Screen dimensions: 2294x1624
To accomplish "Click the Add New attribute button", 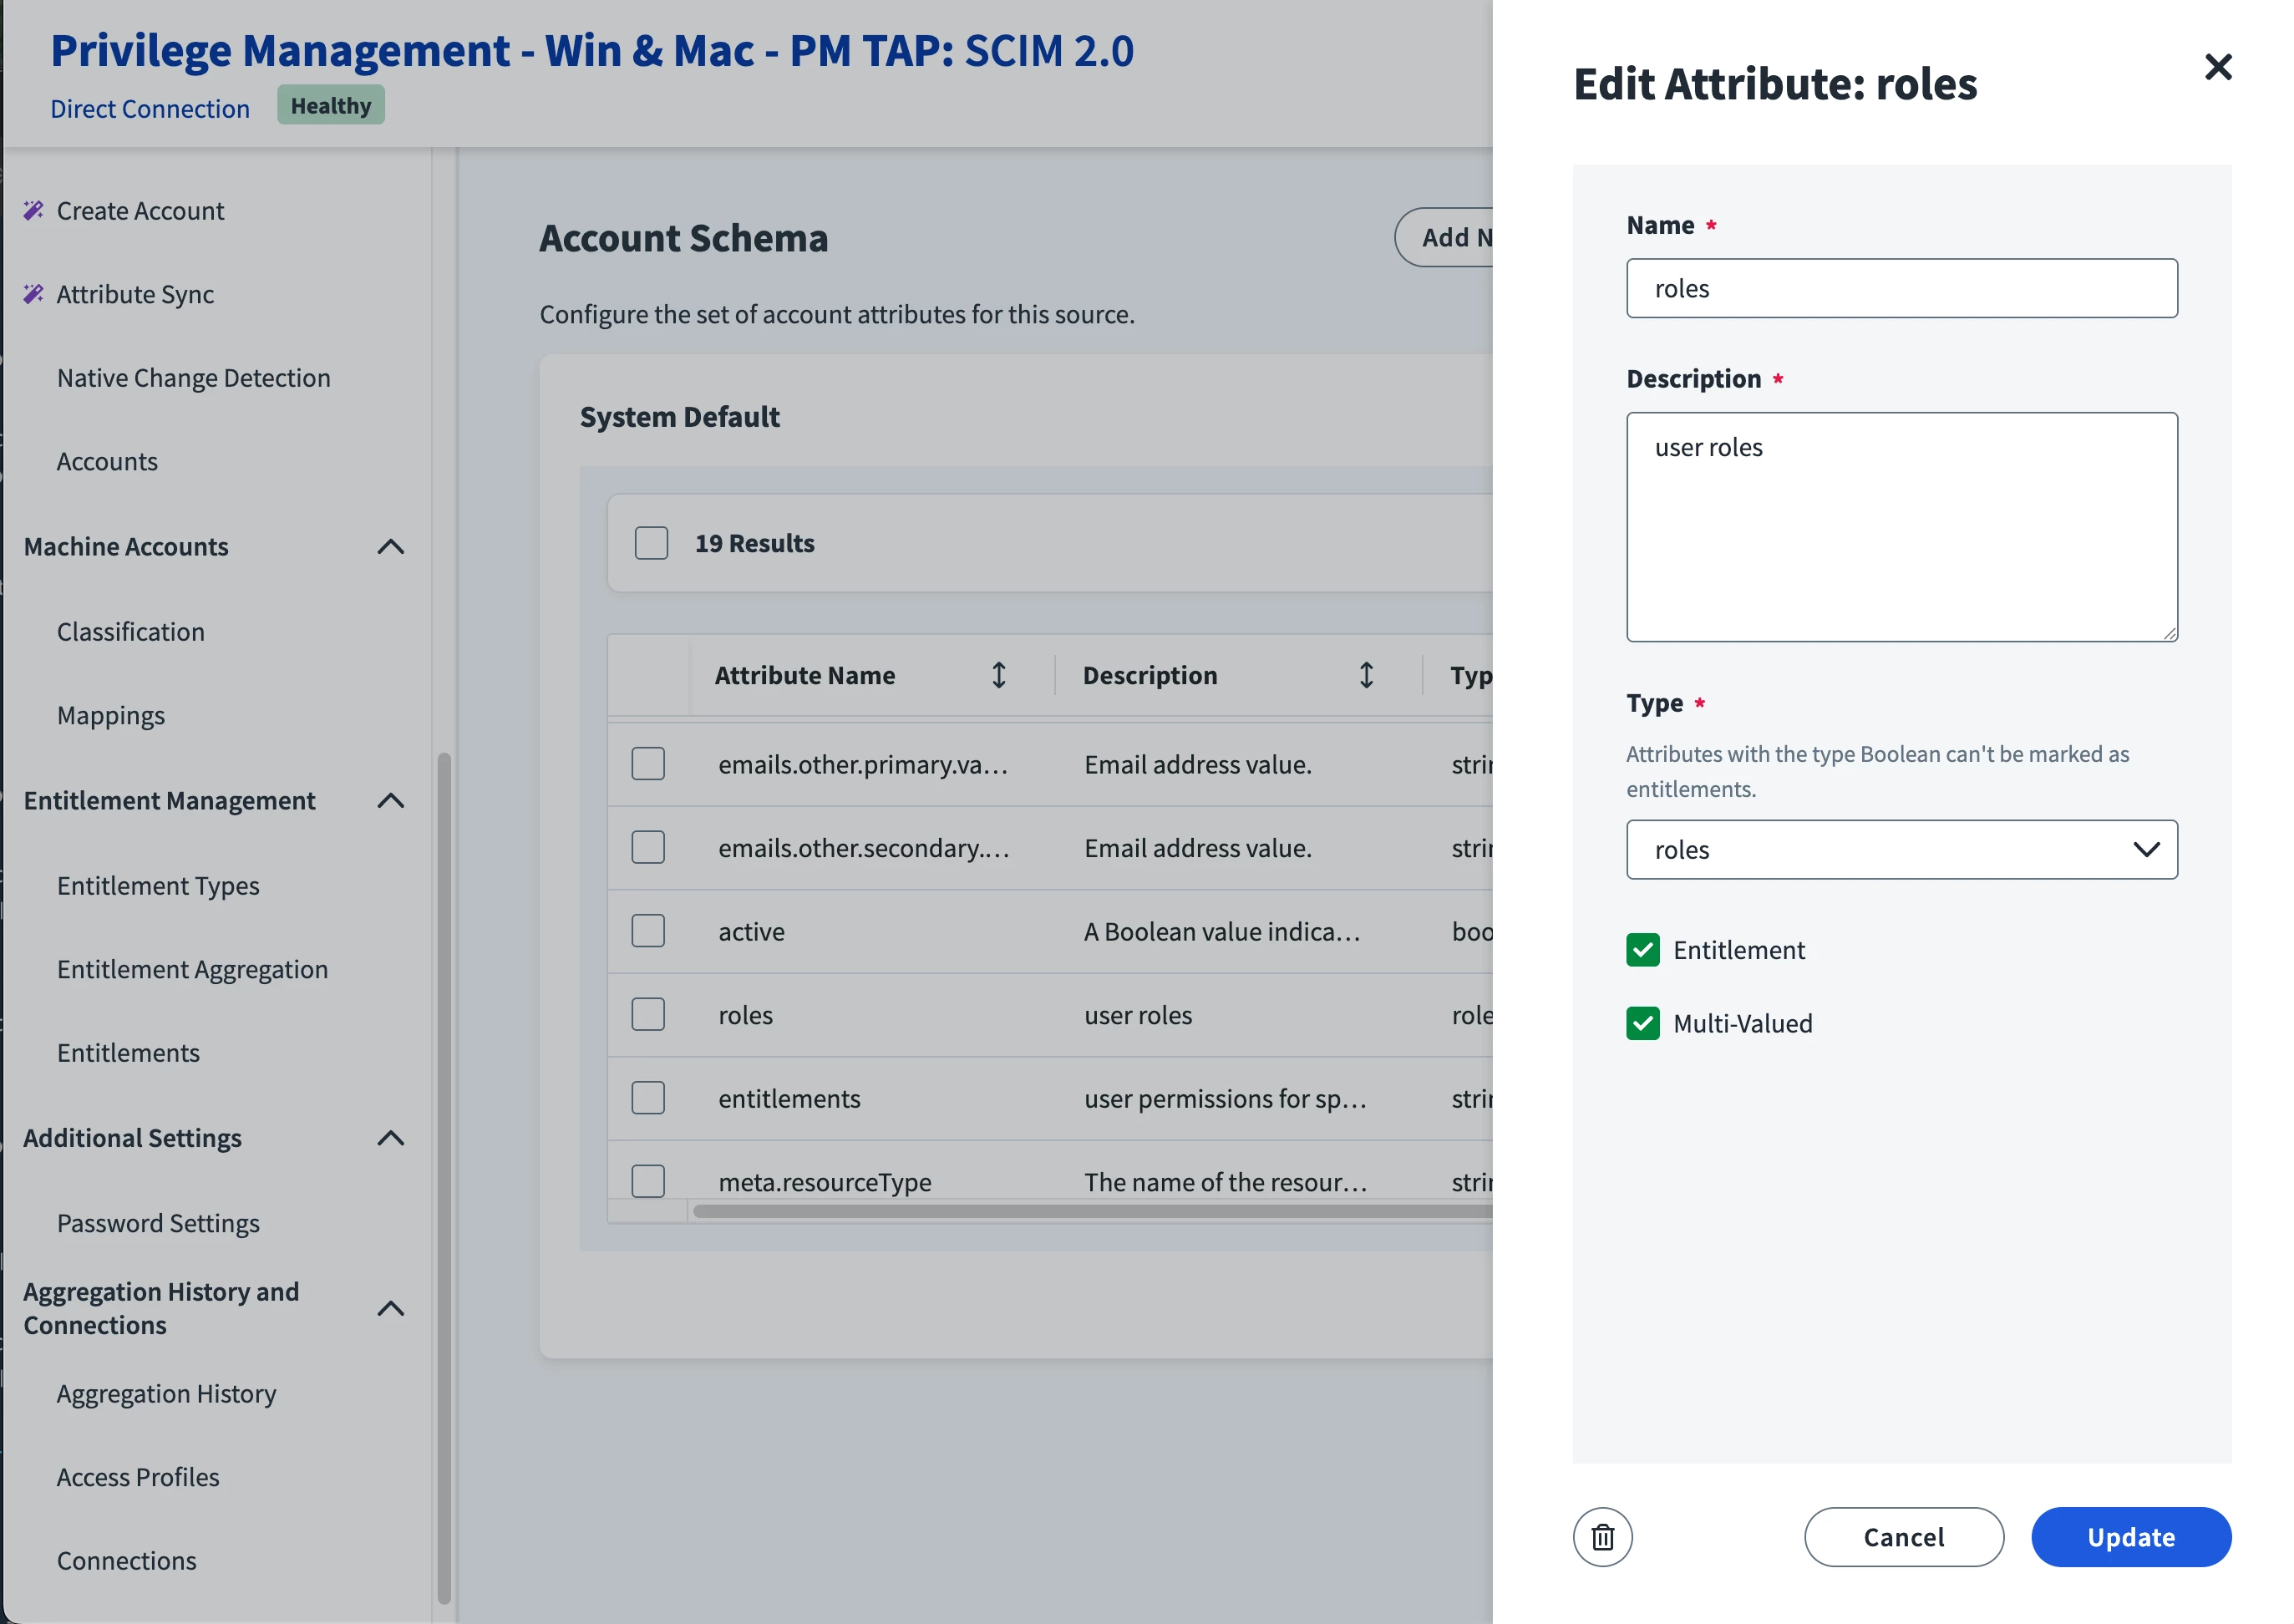I will tap(1444, 237).
